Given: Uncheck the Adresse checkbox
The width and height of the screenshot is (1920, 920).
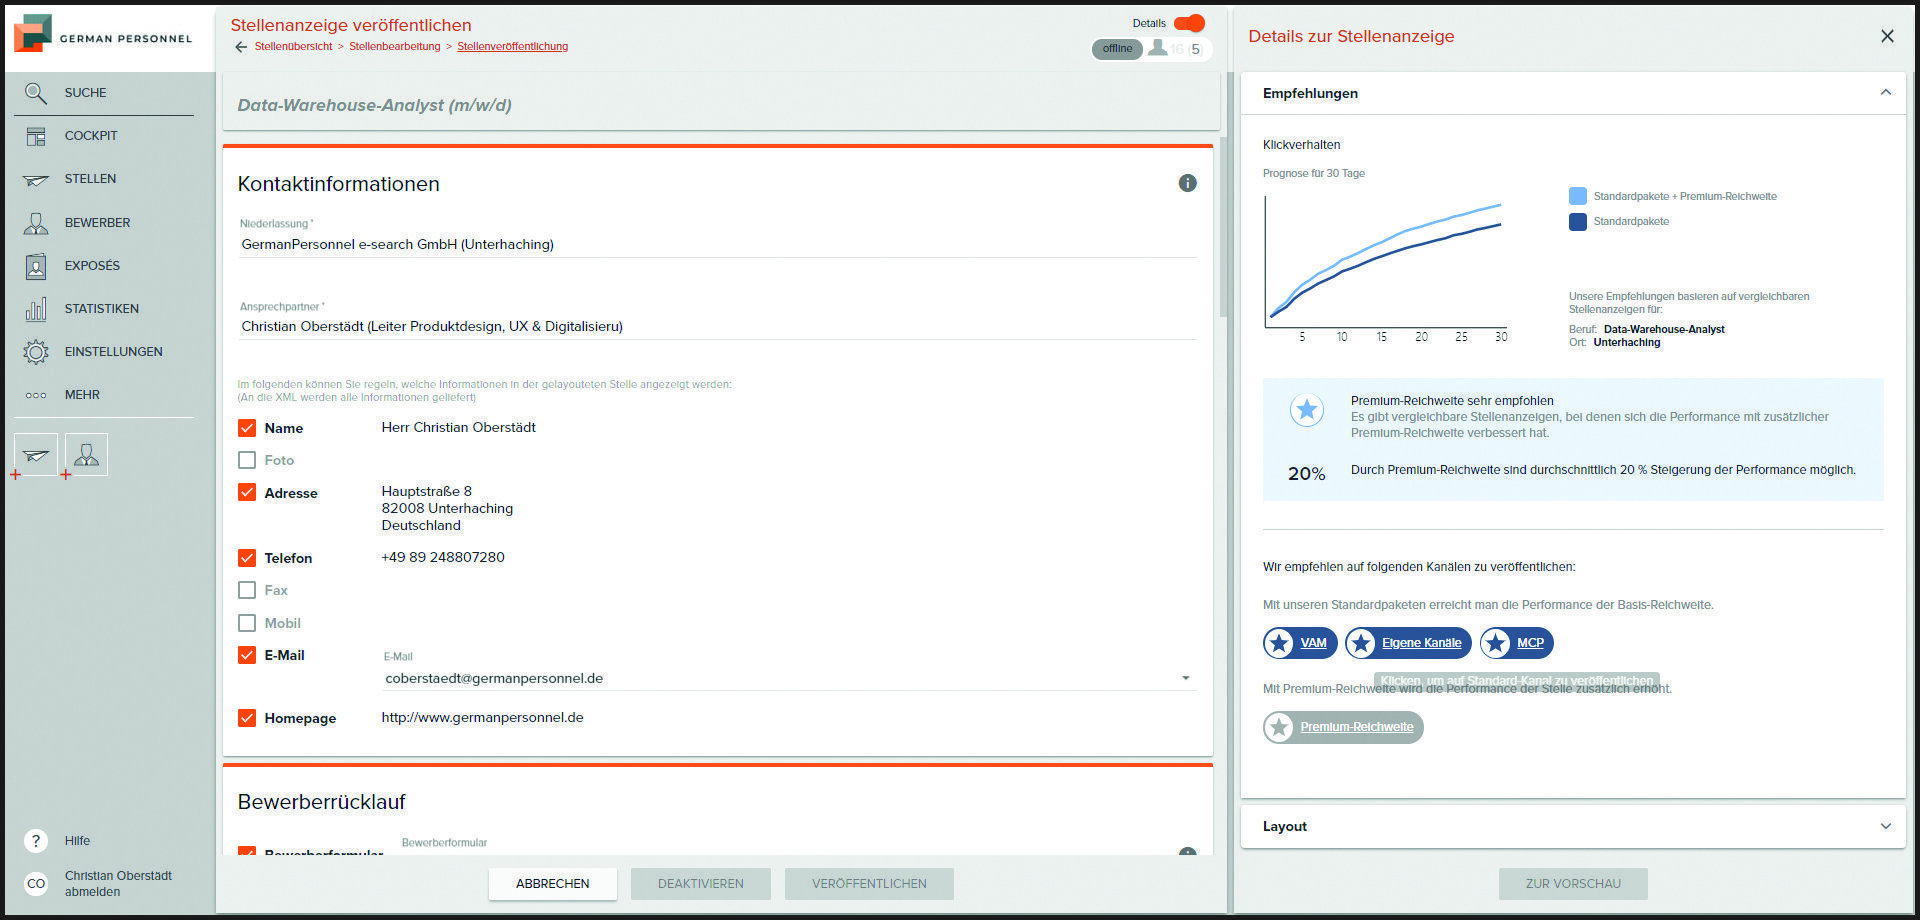Looking at the screenshot, I should 247,493.
